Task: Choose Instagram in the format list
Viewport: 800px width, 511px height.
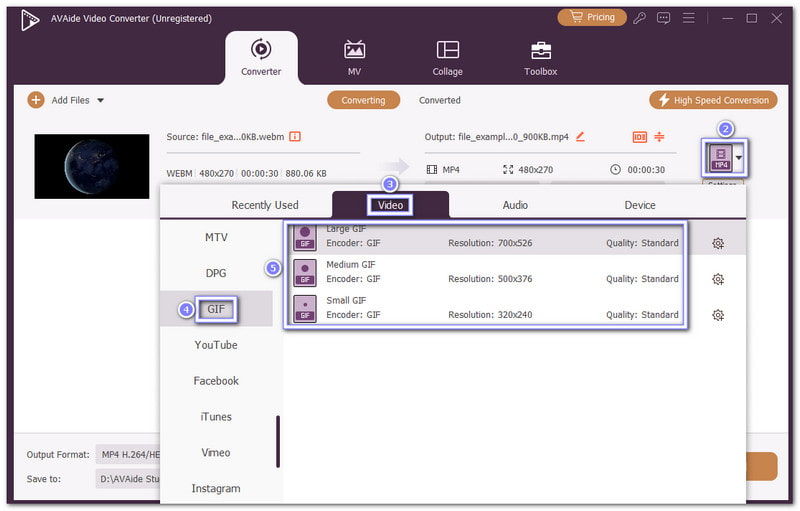Action: [x=216, y=488]
